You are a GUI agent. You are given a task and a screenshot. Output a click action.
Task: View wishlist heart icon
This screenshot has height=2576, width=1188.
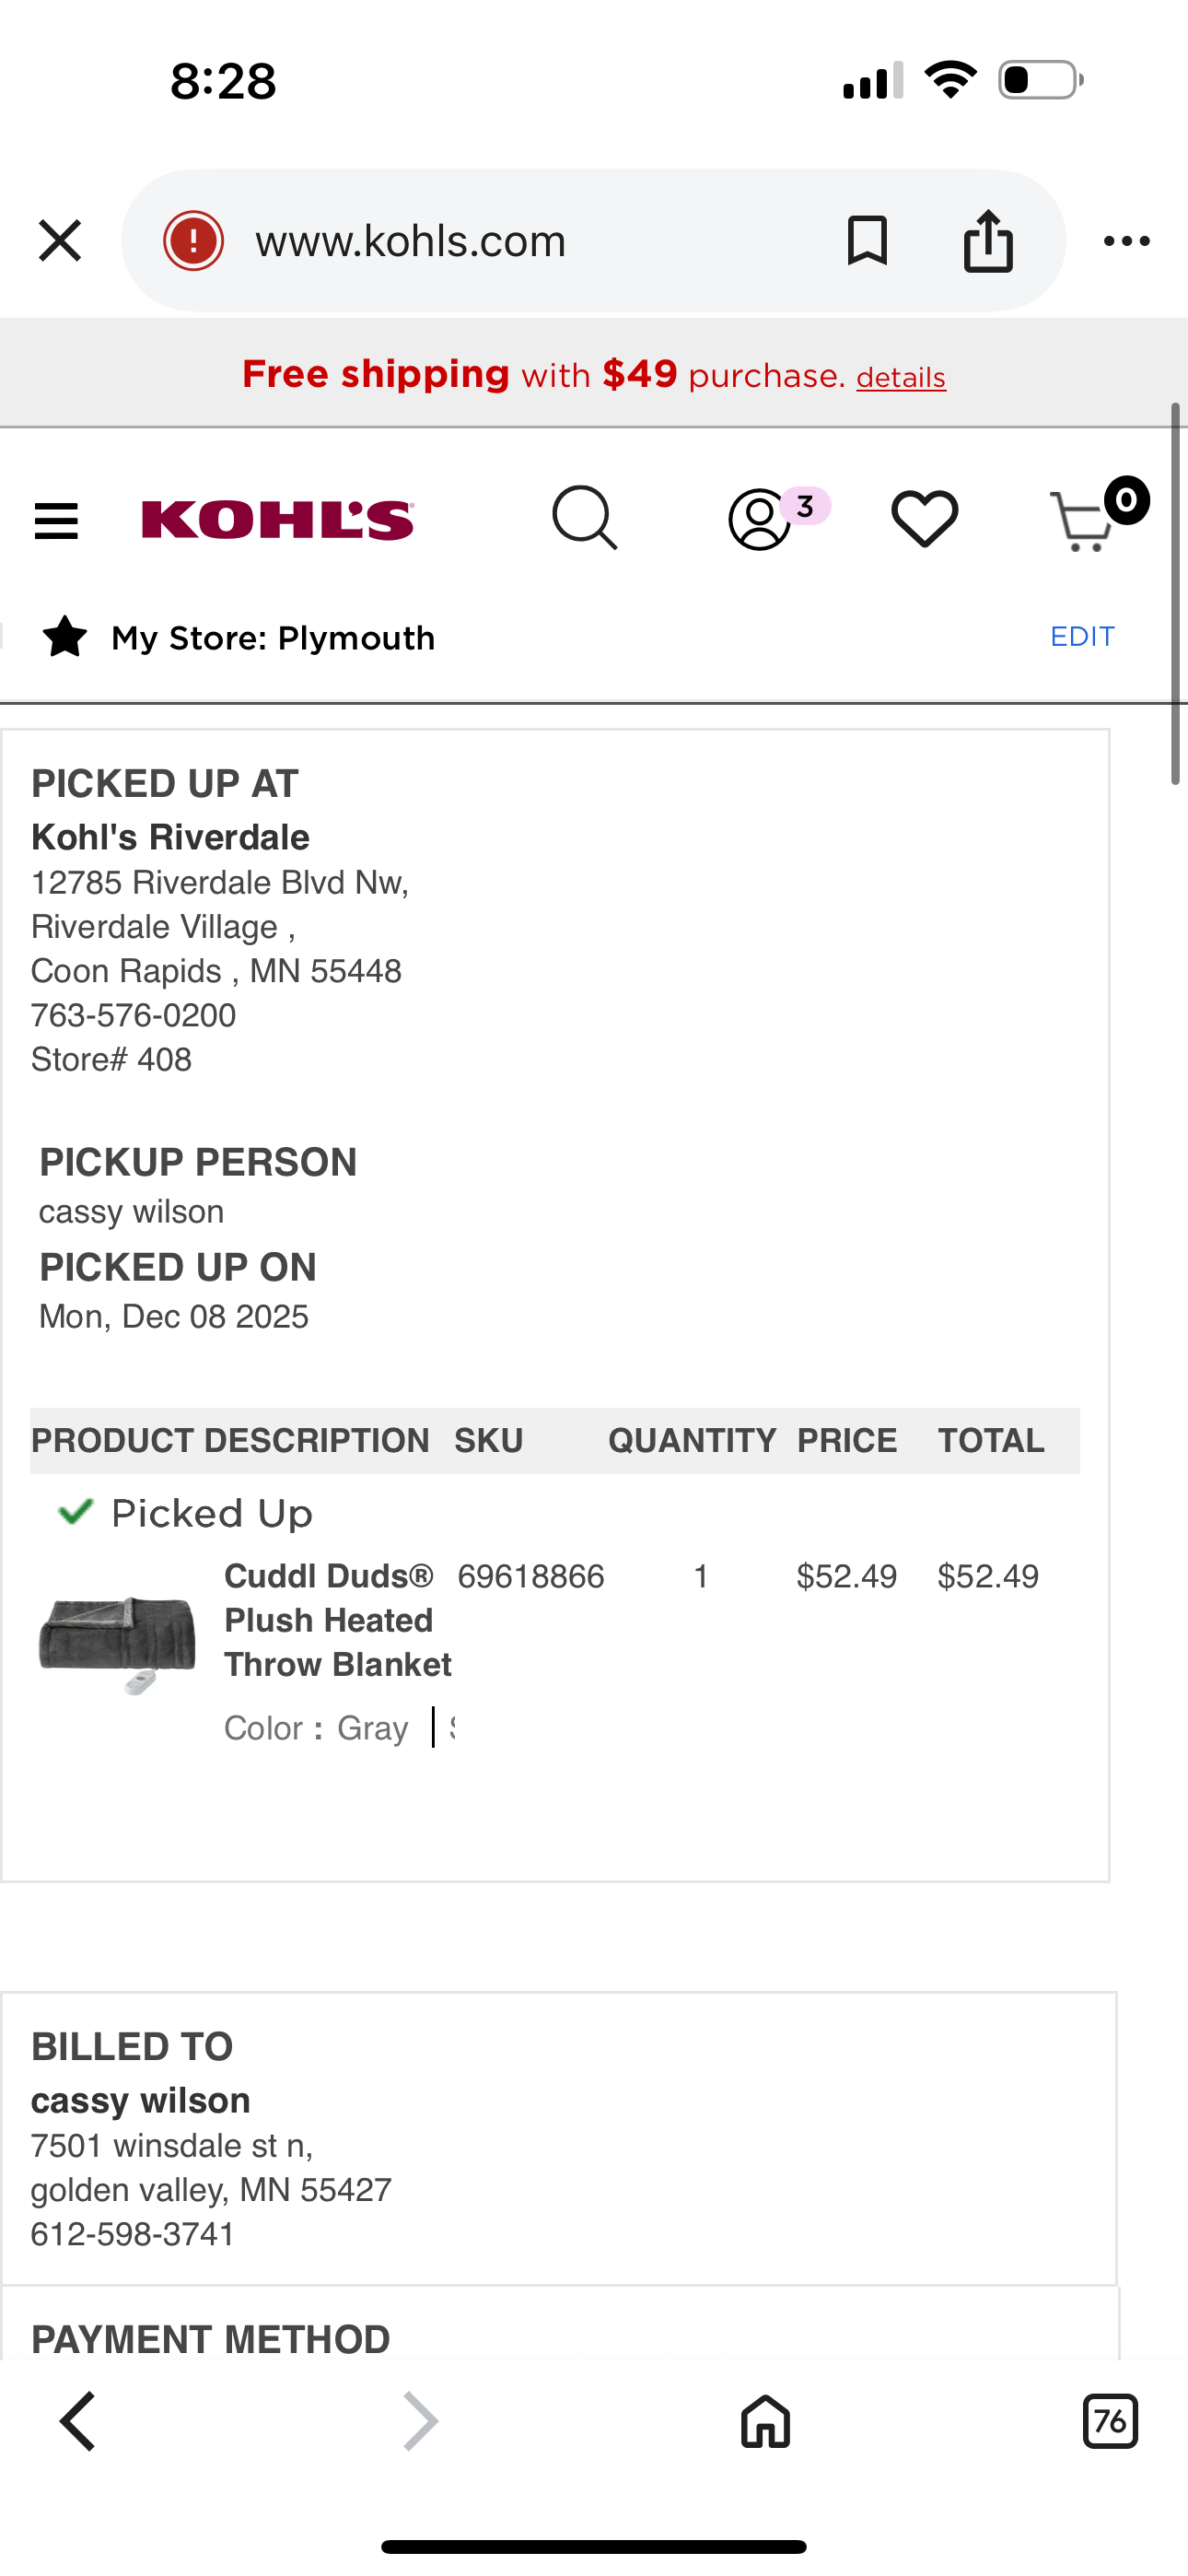click(924, 519)
